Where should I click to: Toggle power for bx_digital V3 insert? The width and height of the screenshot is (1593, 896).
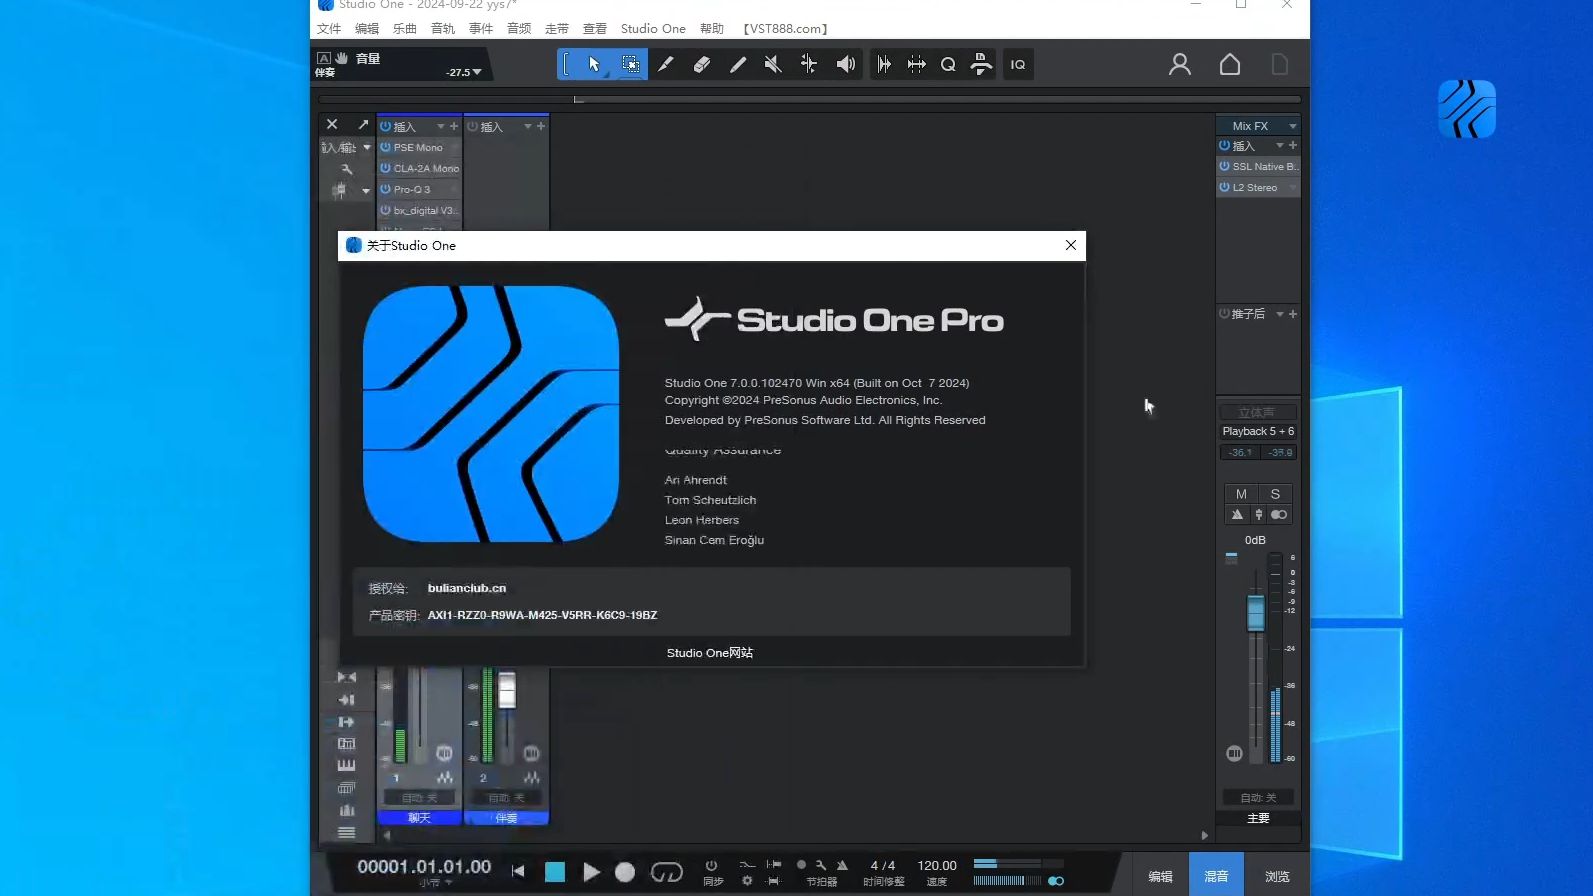pyautogui.click(x=385, y=210)
